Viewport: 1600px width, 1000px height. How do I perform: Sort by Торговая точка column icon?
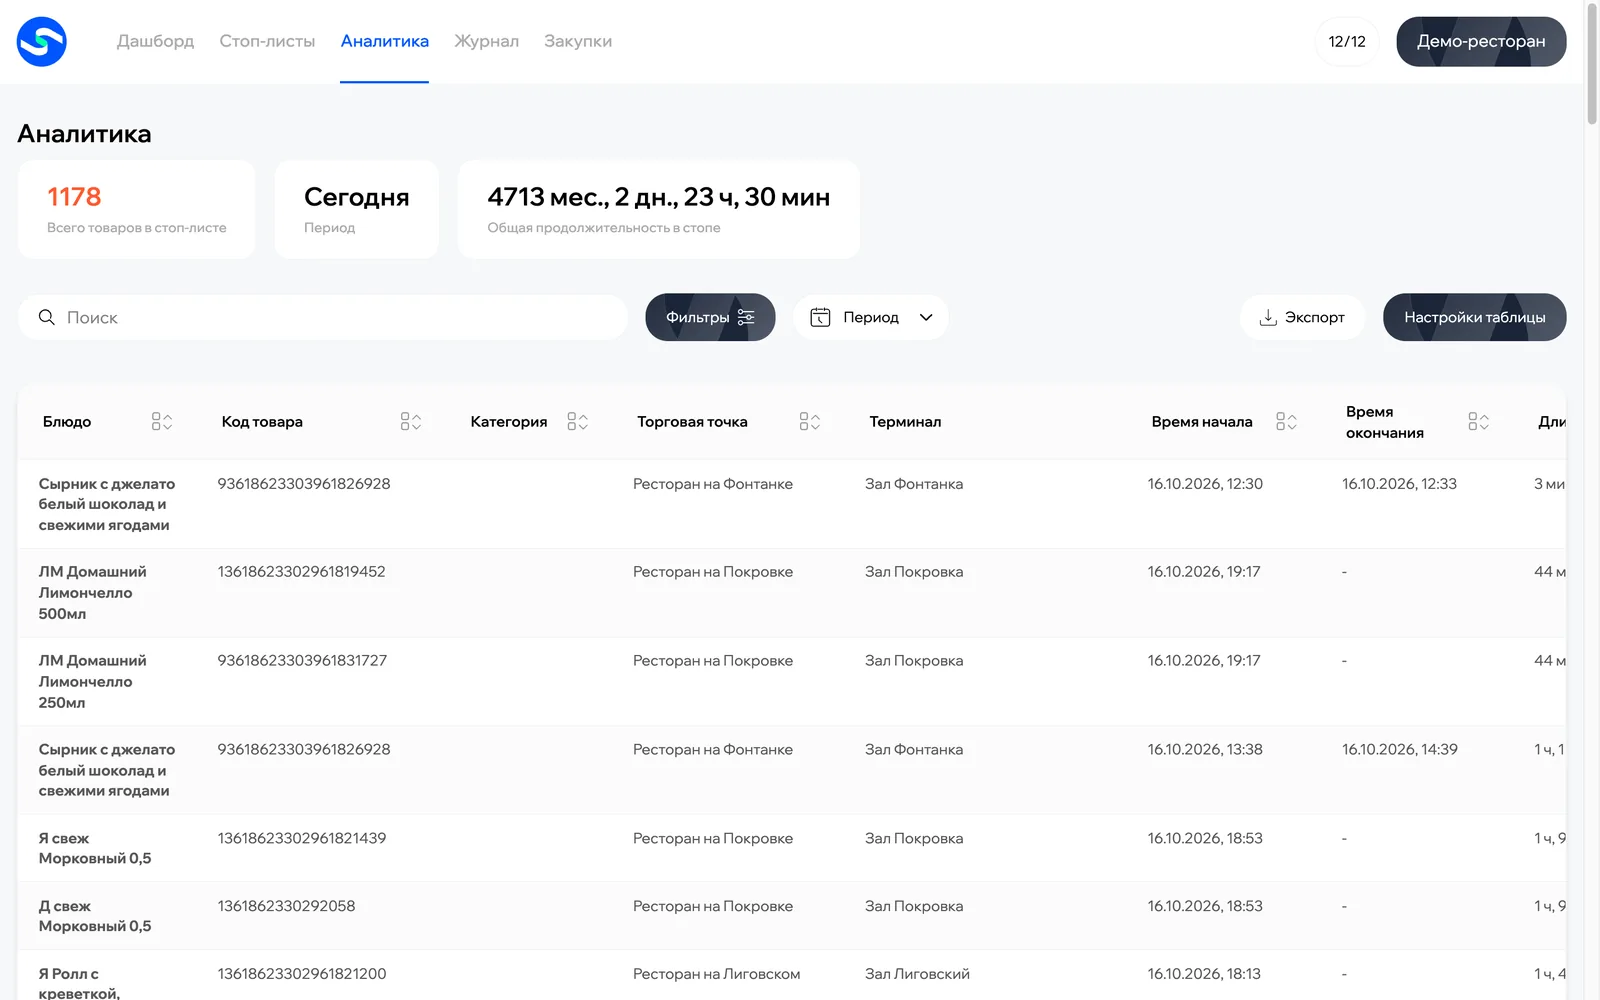click(810, 421)
